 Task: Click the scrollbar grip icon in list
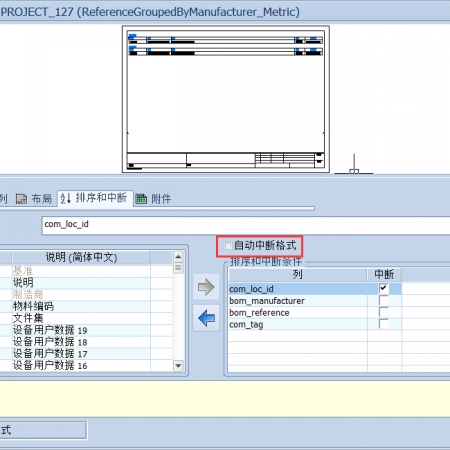[x=178, y=268]
